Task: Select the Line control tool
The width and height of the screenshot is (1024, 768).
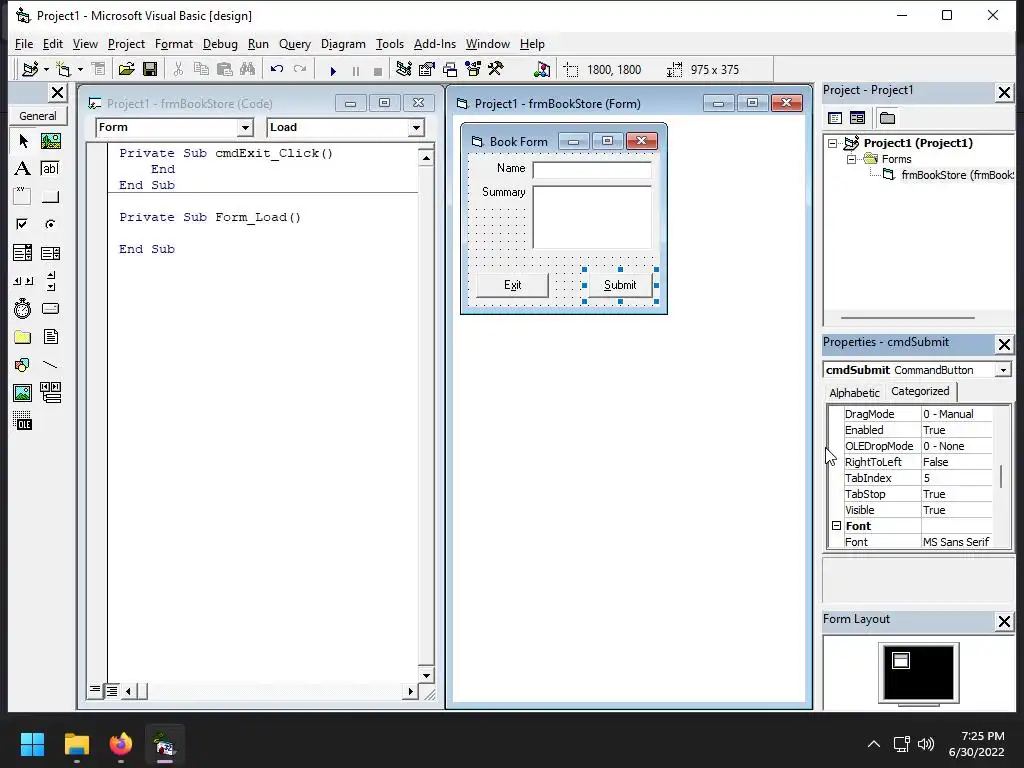Action: [50, 364]
